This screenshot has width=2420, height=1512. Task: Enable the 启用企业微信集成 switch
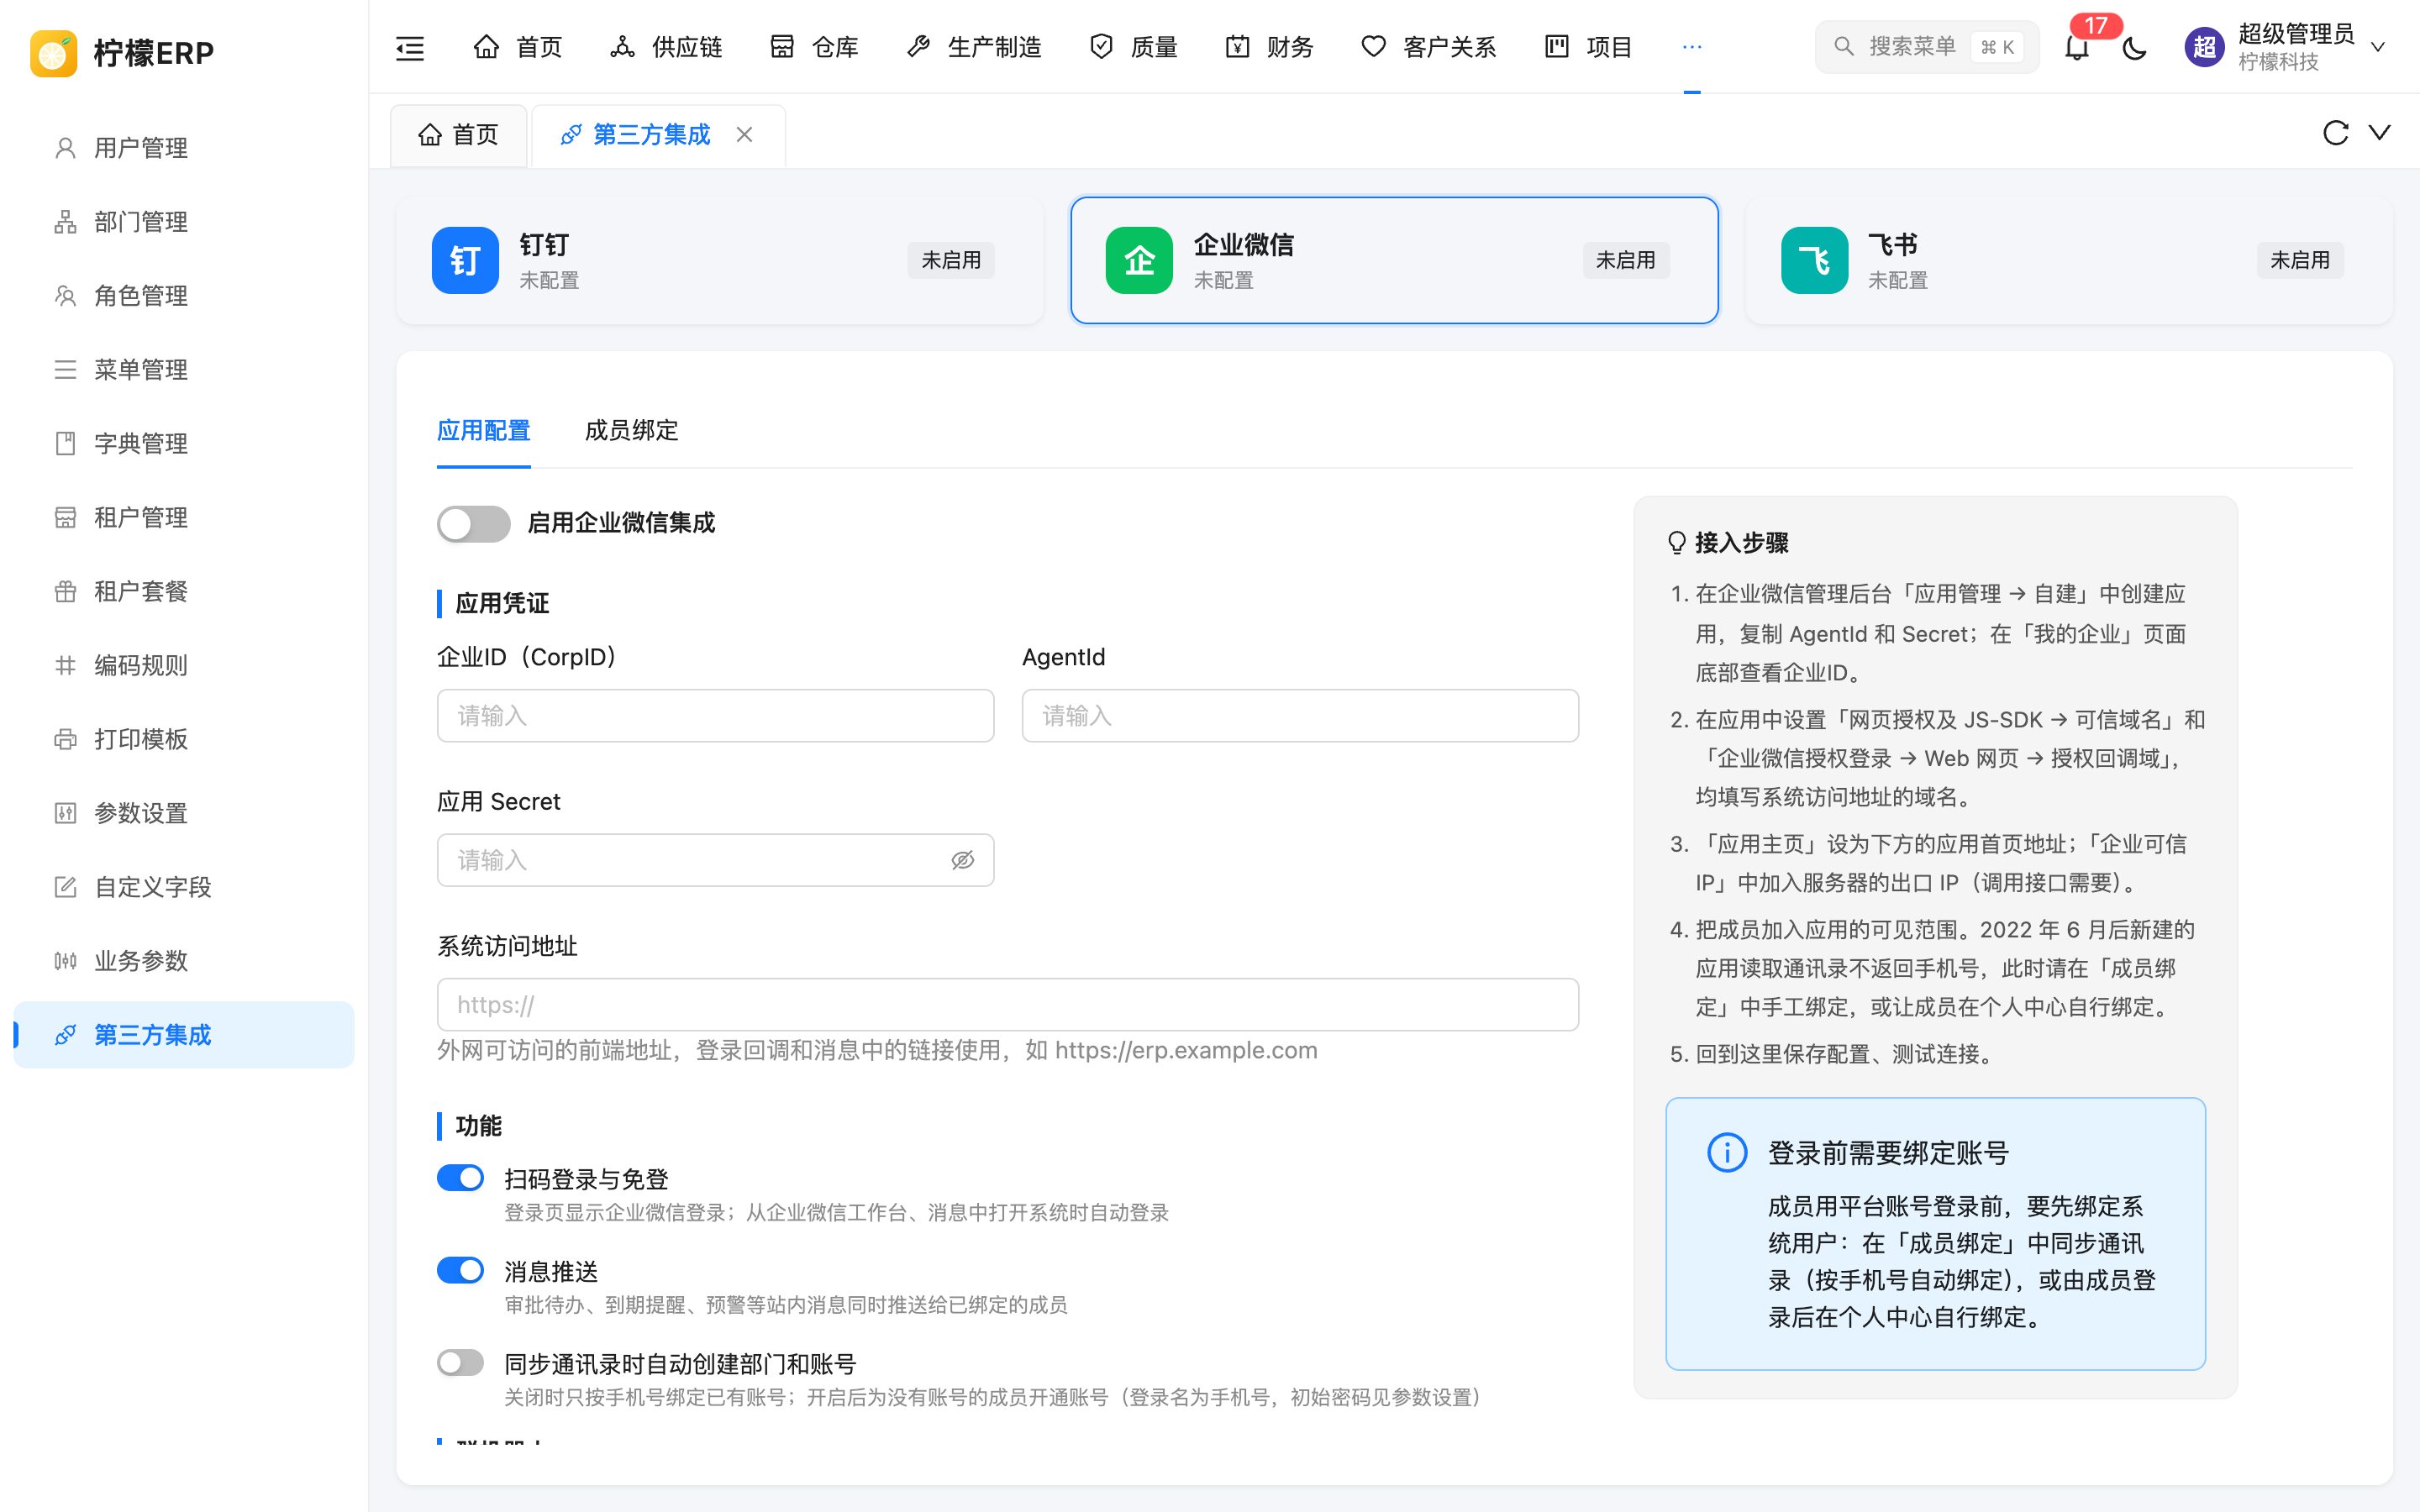click(473, 524)
